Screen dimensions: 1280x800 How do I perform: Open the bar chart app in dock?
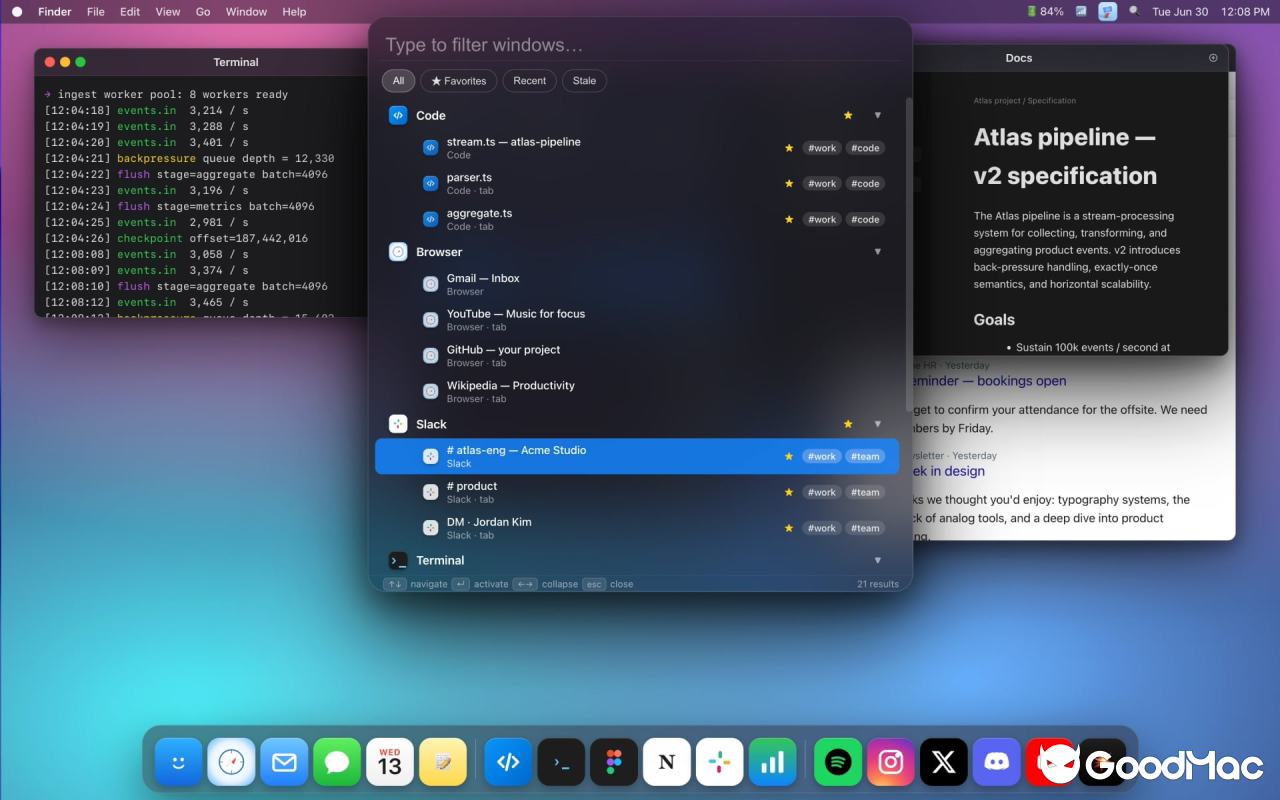point(773,762)
